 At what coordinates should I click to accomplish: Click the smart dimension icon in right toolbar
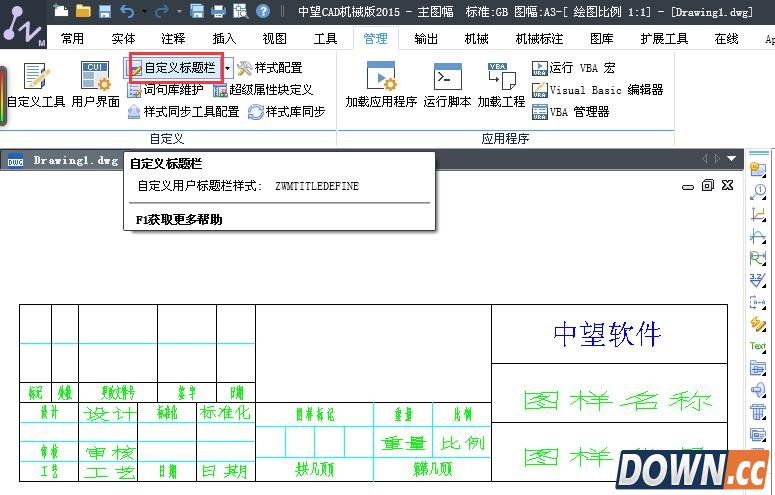(x=757, y=258)
